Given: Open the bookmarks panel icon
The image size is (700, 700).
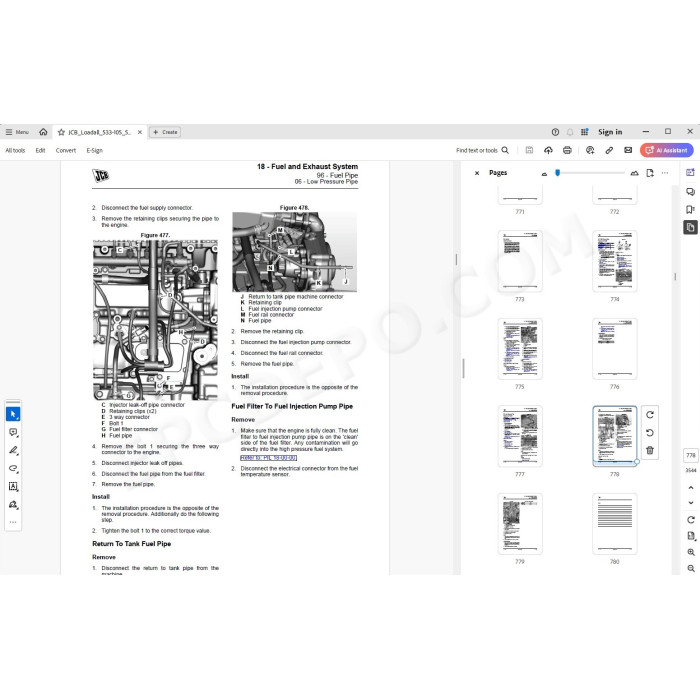Looking at the screenshot, I should (690, 209).
